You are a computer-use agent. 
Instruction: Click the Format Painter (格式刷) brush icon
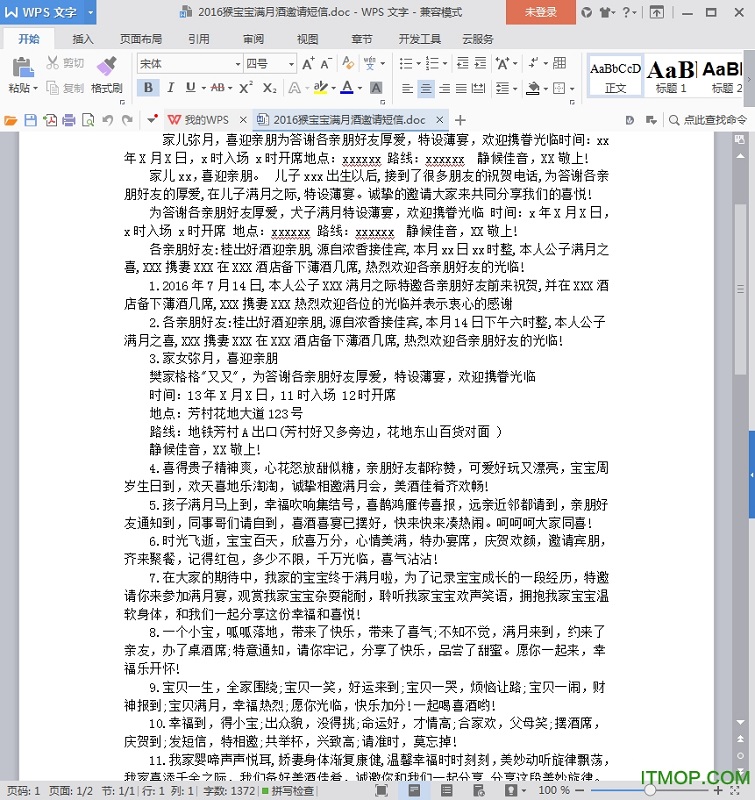point(107,67)
